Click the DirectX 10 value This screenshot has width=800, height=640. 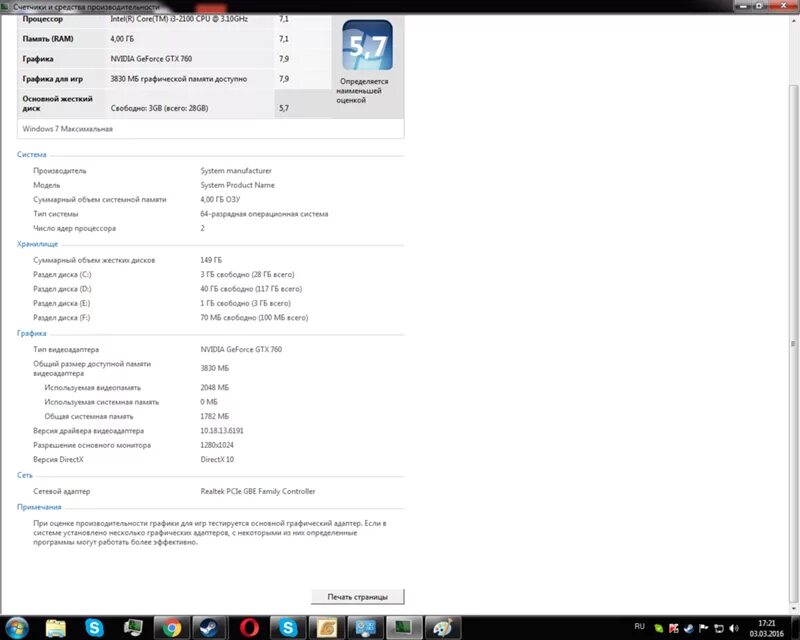(217, 459)
